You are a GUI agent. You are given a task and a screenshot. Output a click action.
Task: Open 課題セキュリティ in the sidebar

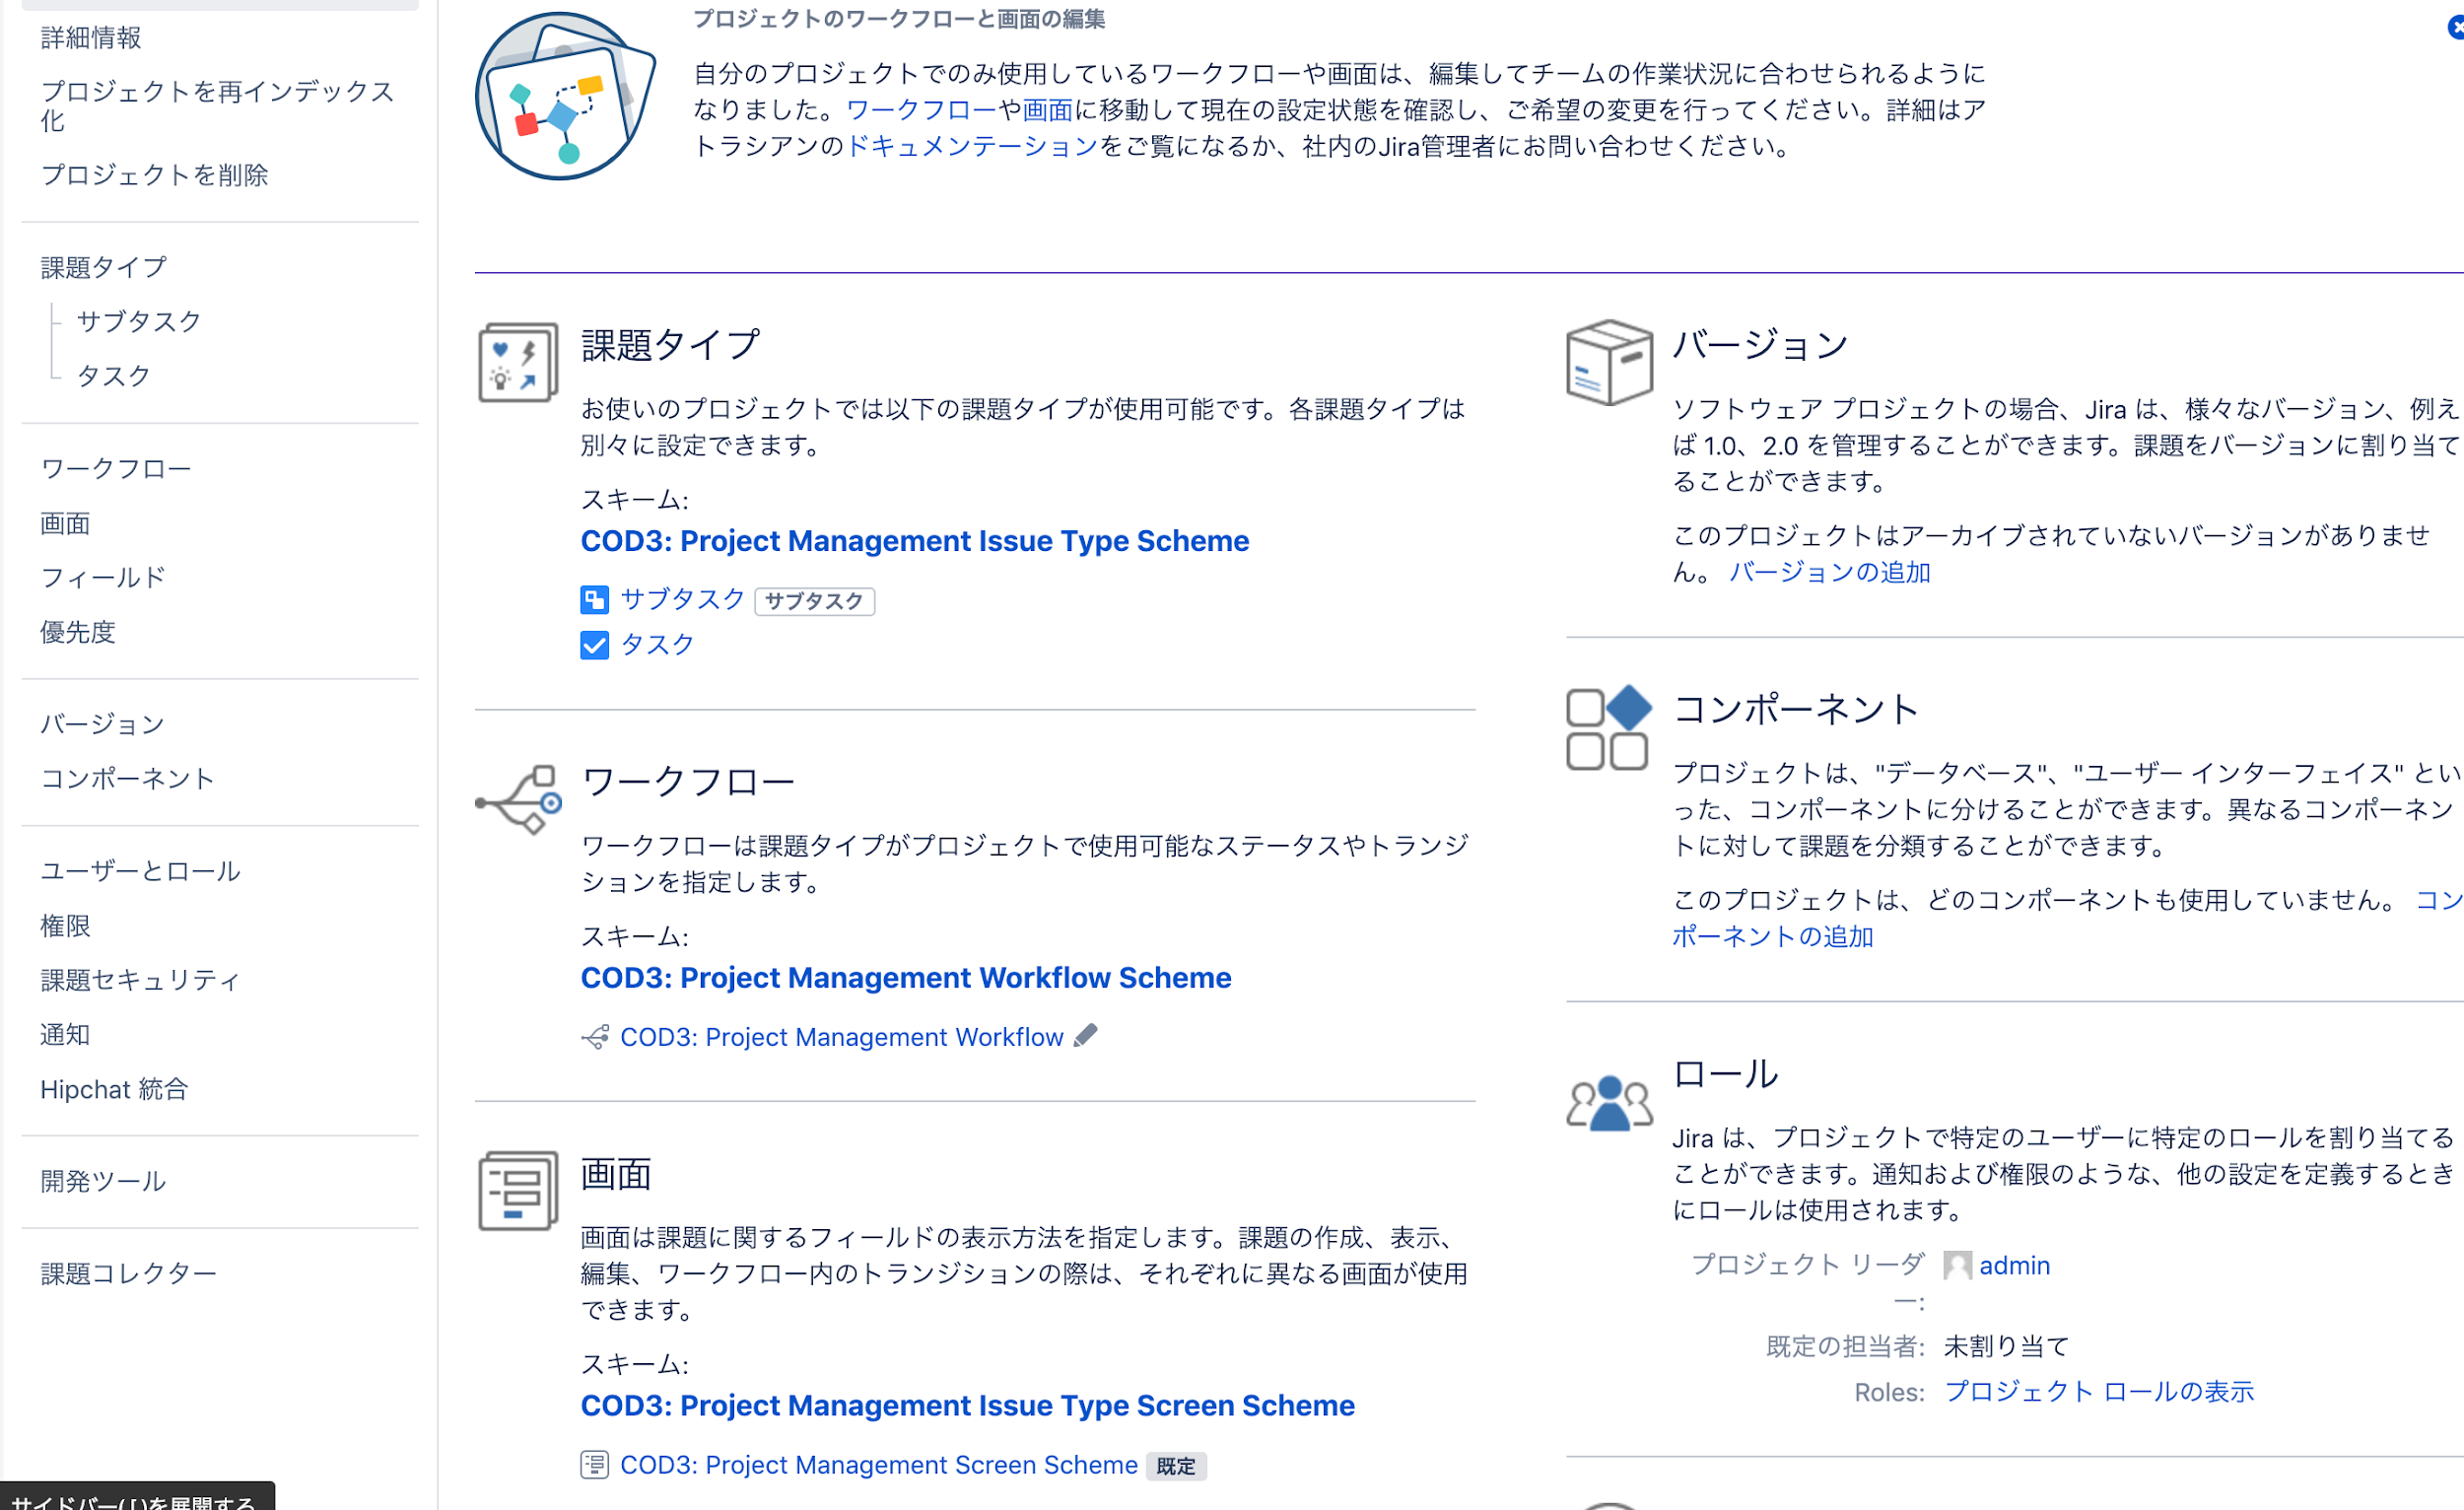140,980
